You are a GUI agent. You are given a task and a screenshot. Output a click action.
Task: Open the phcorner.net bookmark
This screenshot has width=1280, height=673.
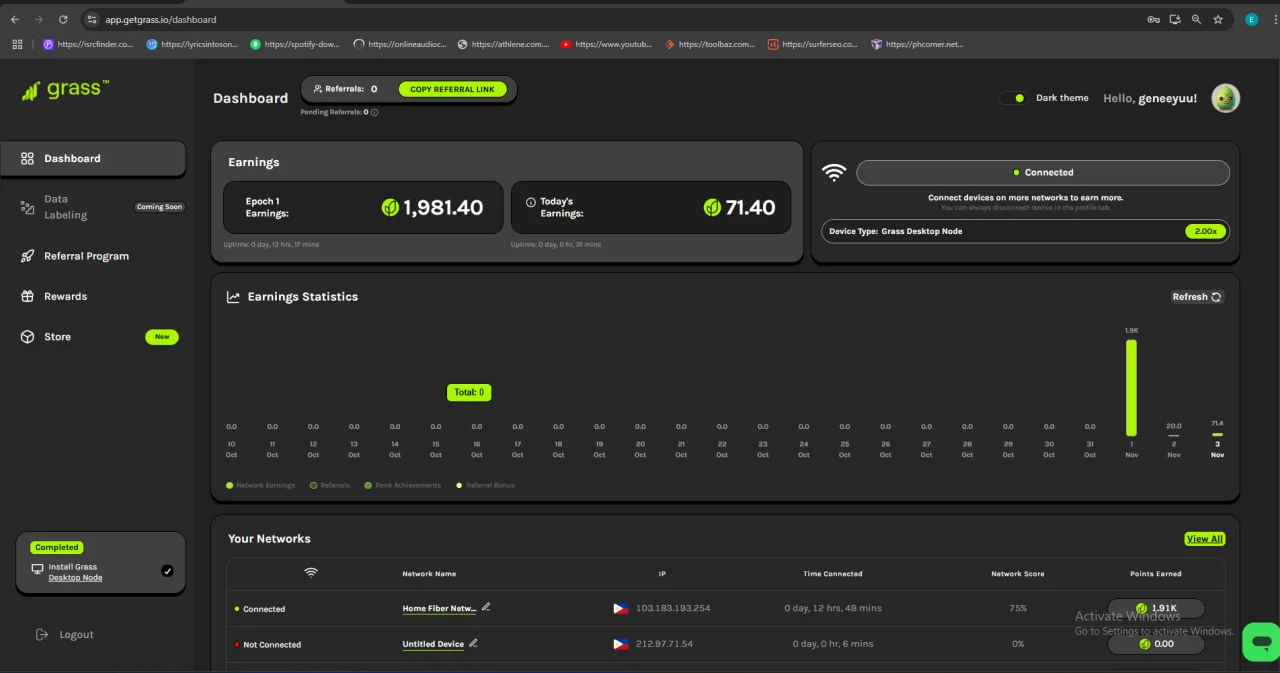point(918,44)
